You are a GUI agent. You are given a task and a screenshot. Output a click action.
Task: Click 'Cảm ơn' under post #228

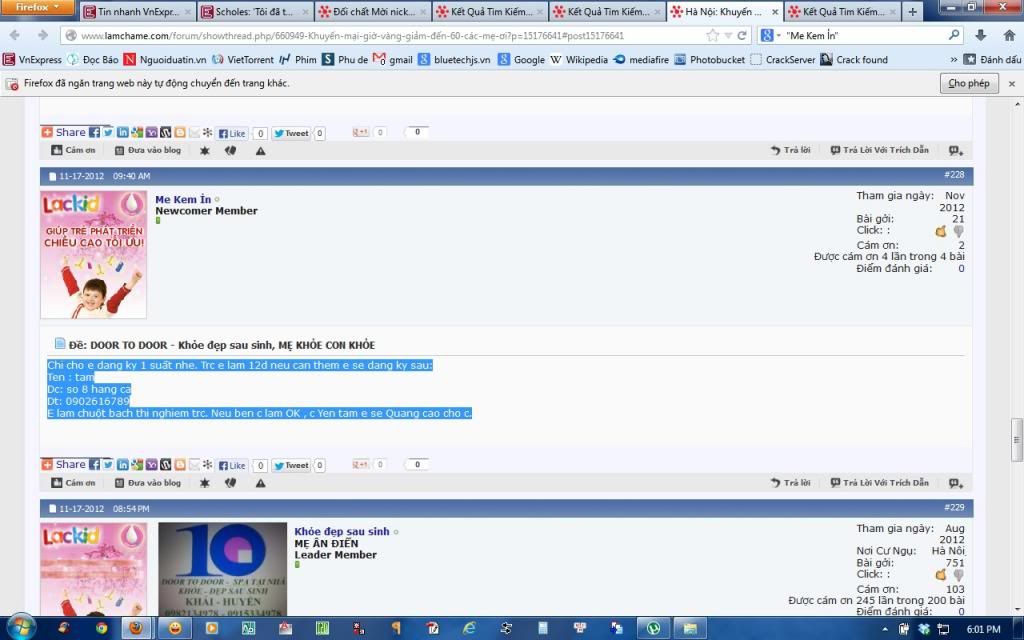[x=73, y=483]
